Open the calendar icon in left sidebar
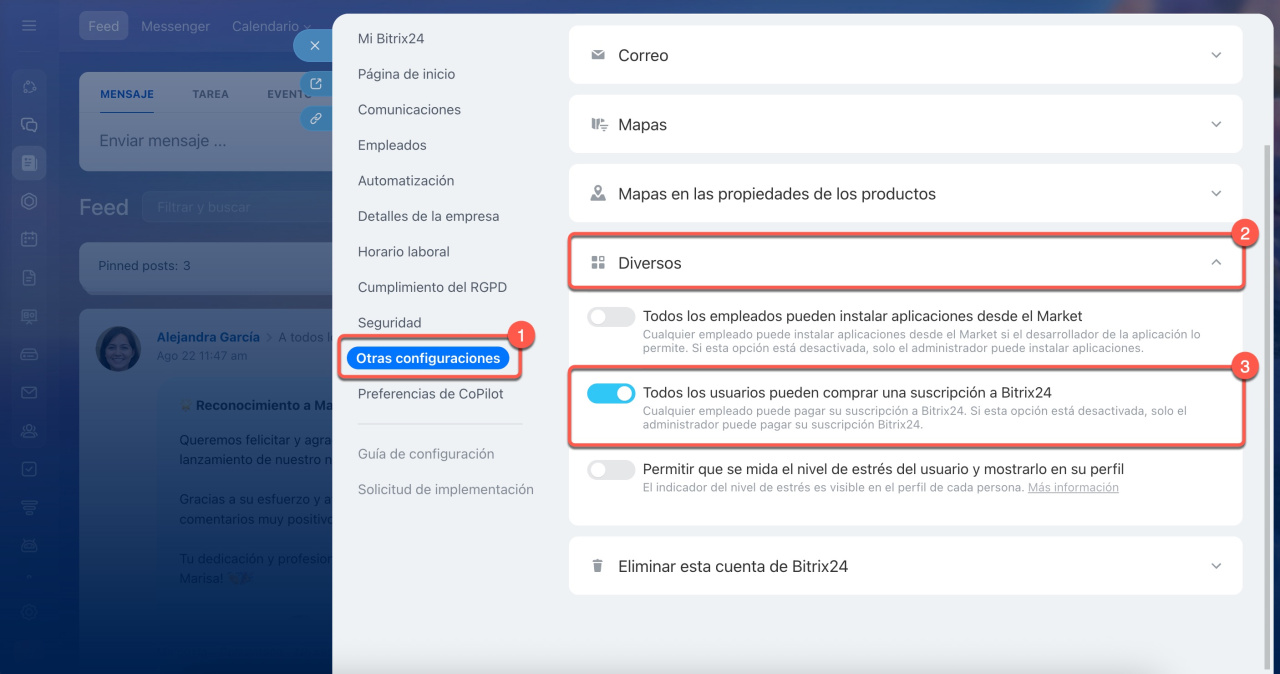 29,239
